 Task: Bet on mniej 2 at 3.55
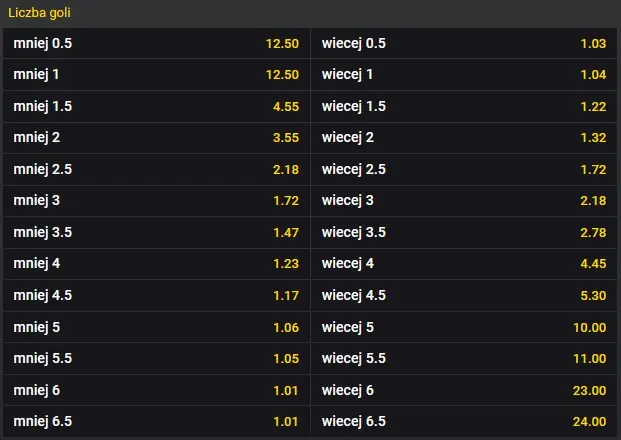pos(156,139)
